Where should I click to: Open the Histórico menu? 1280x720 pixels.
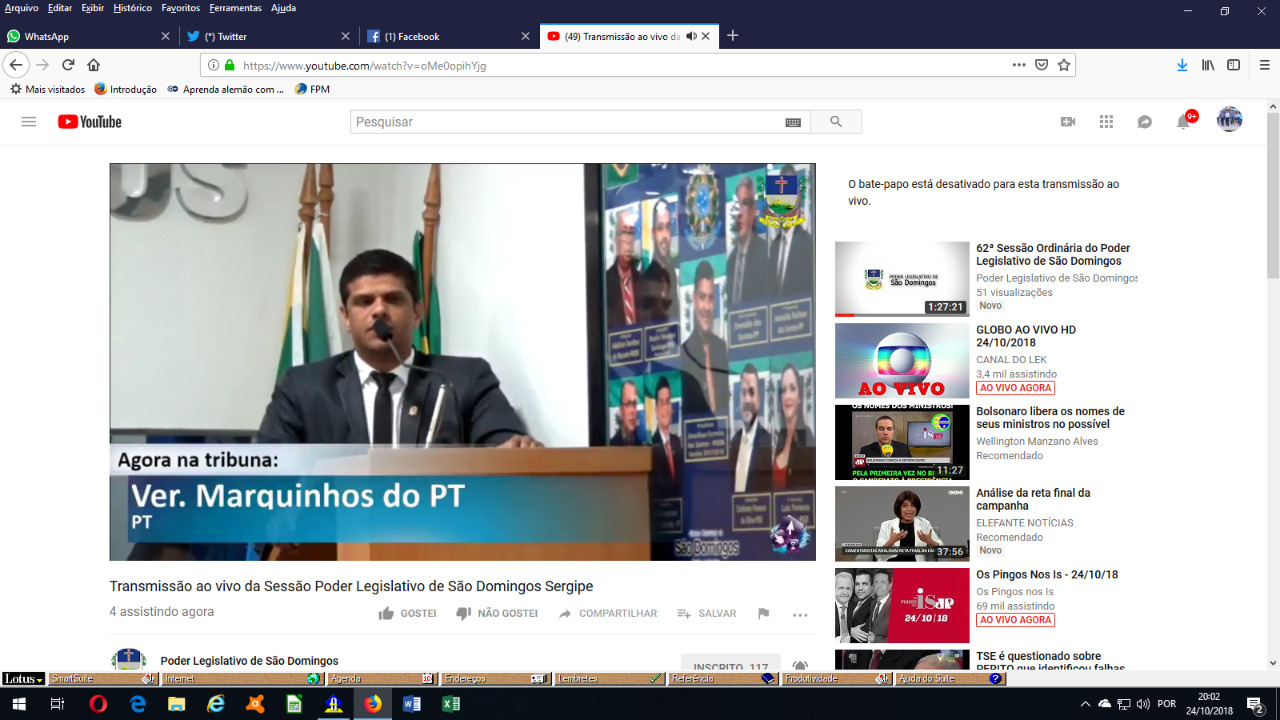(133, 8)
